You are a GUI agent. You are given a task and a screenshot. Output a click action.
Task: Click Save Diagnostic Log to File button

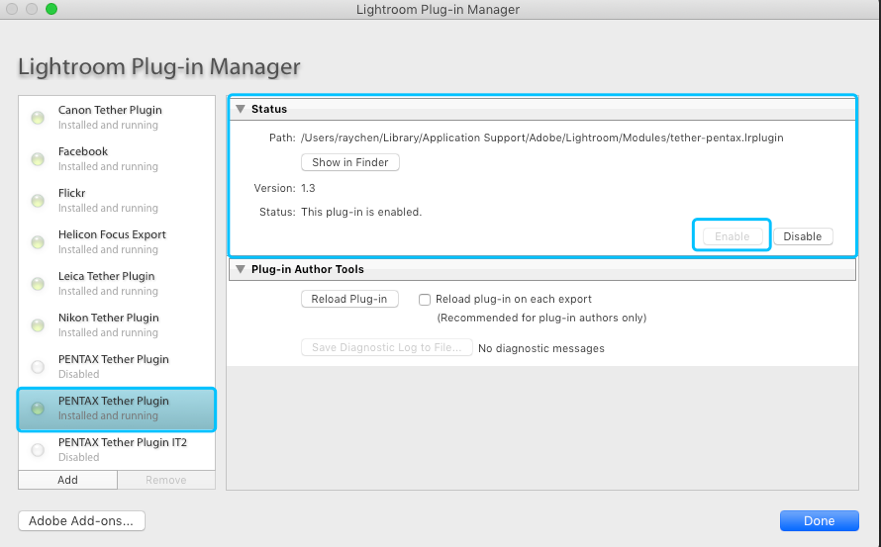coord(387,348)
